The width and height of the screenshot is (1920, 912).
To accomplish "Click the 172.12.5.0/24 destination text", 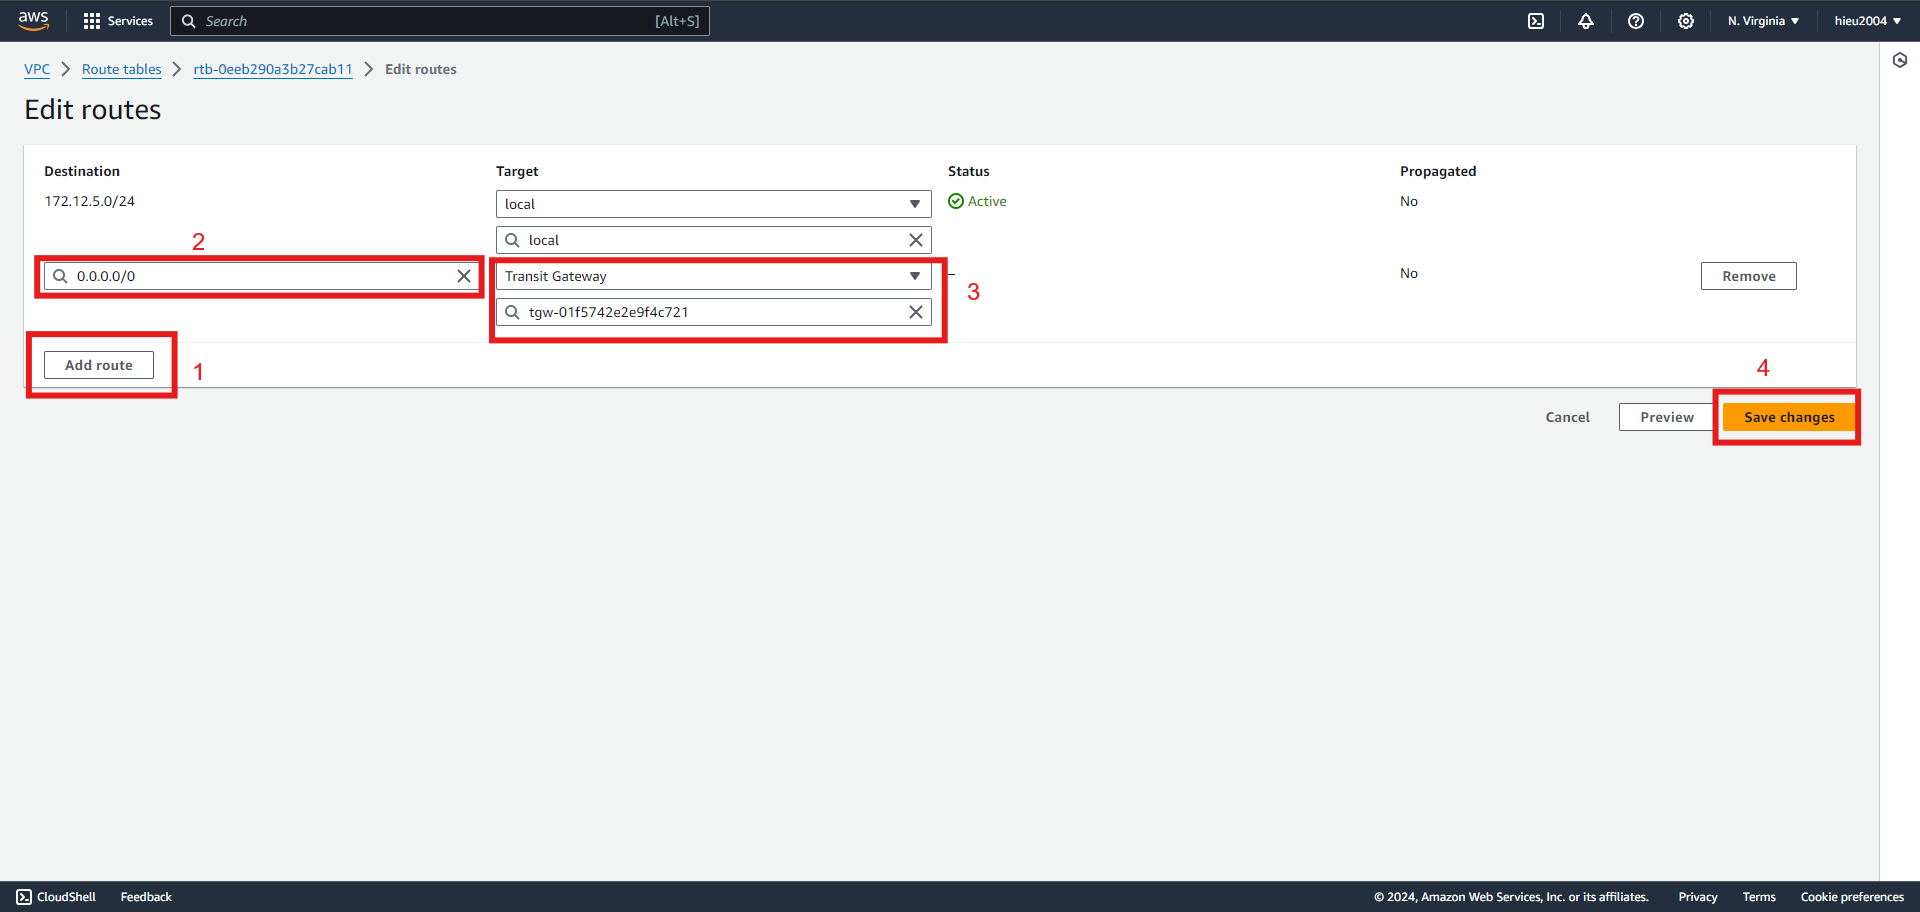I will click(90, 201).
